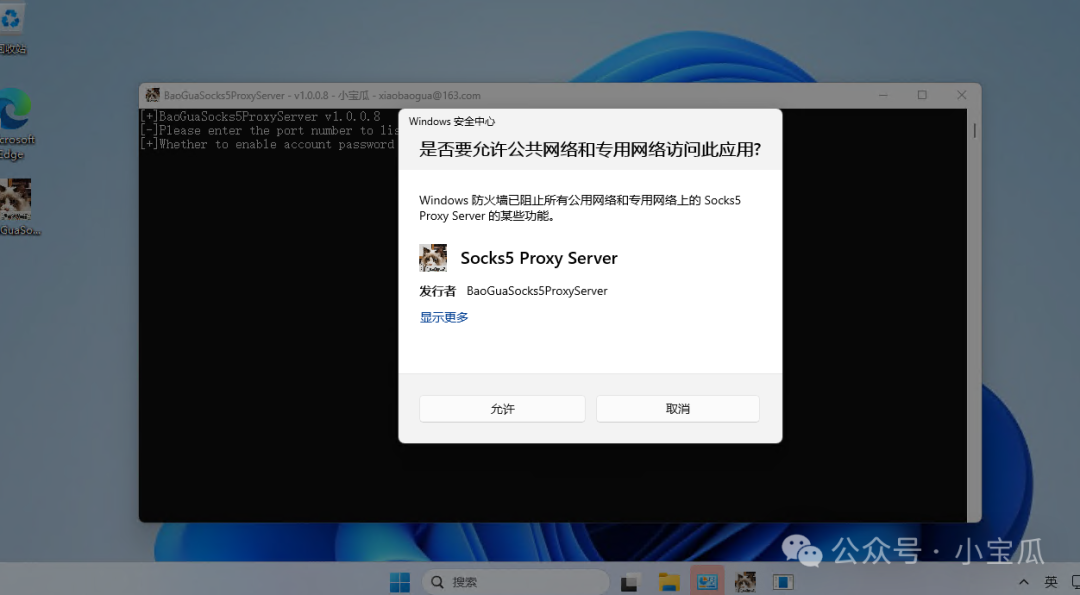Click the Socks5 Proxy Server cat icon in dialog
Image resolution: width=1080 pixels, height=595 pixels.
pos(433,258)
